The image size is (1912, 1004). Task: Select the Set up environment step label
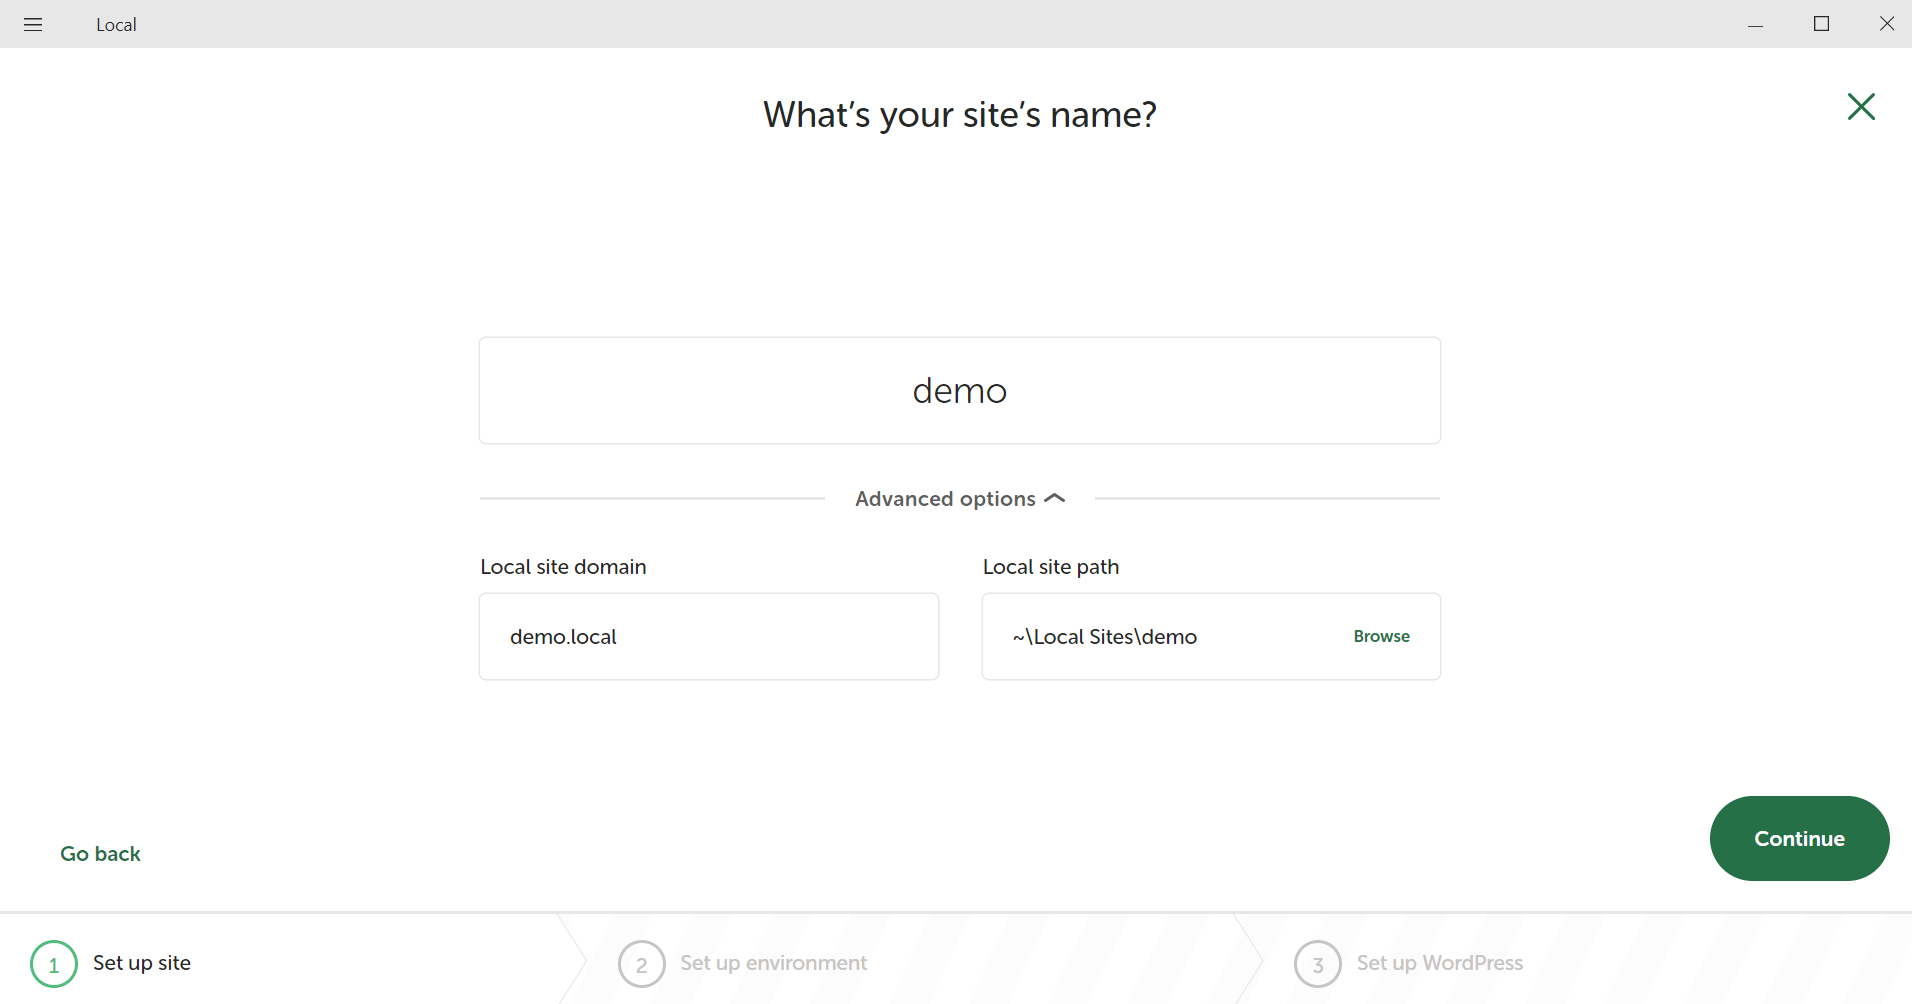click(772, 963)
